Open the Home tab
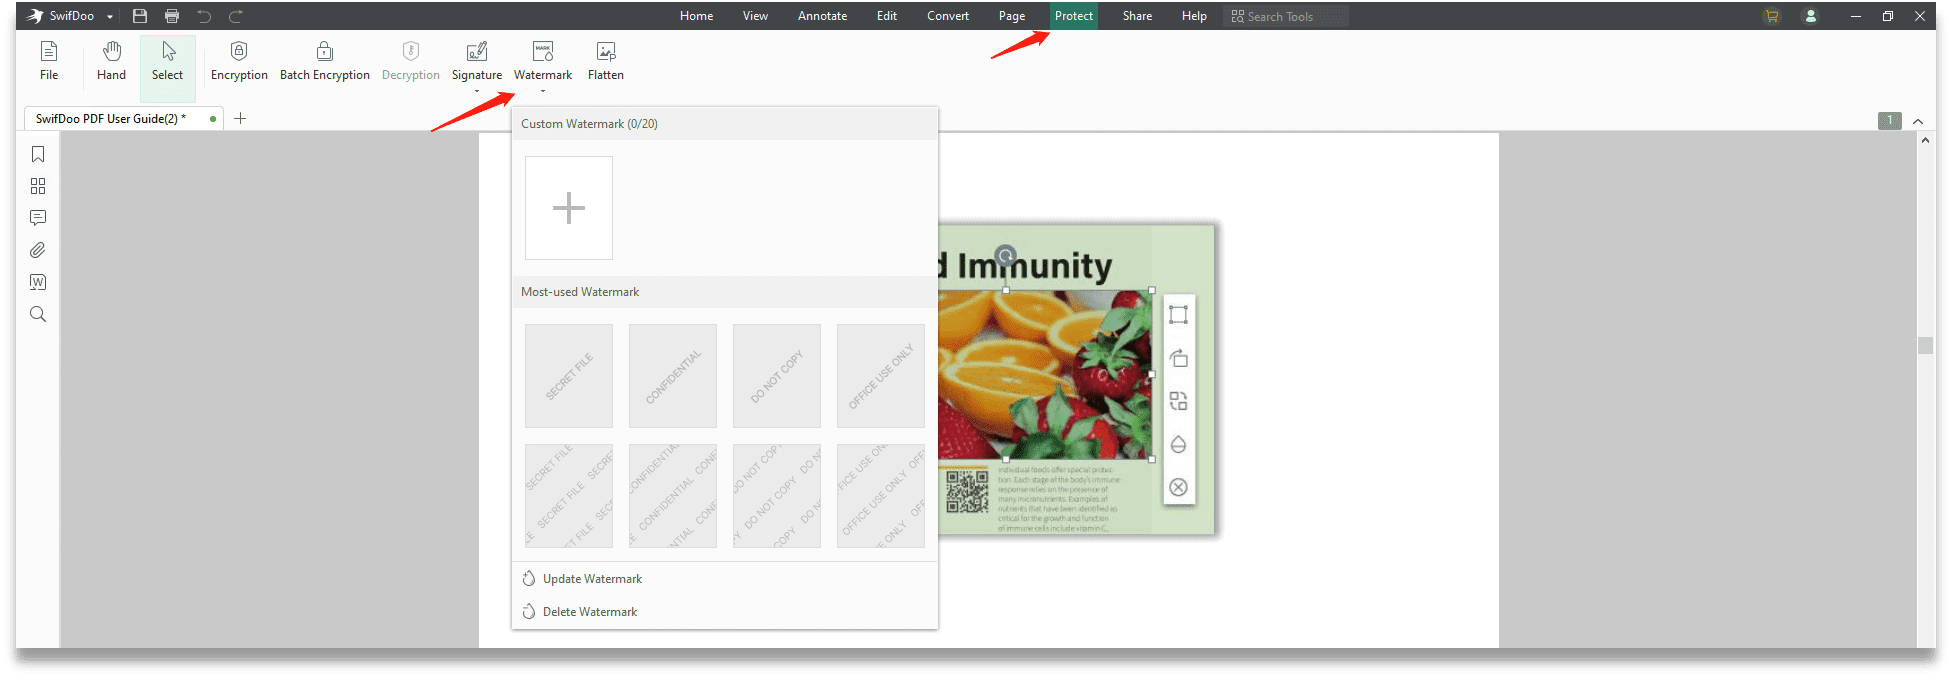Viewport: 1951px width, 680px height. coord(697,16)
